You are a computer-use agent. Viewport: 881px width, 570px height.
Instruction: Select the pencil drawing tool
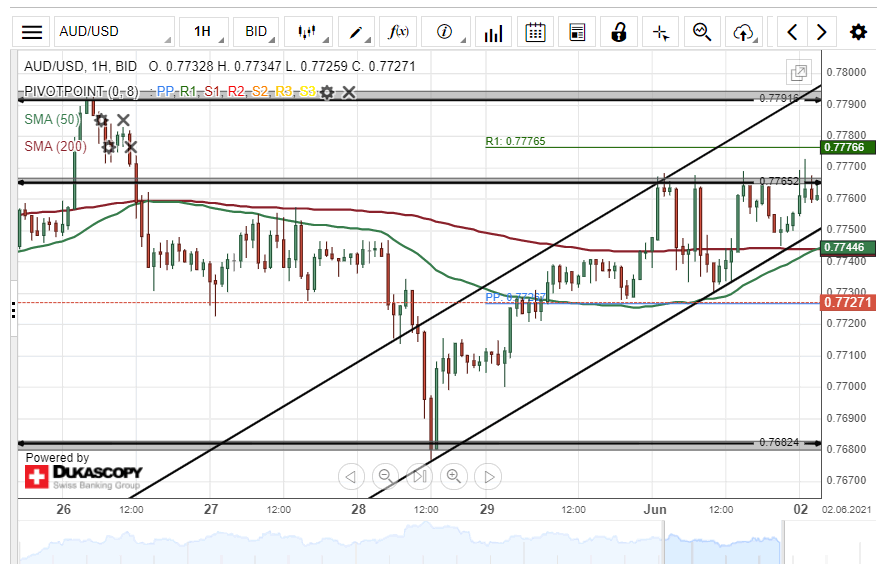(356, 32)
